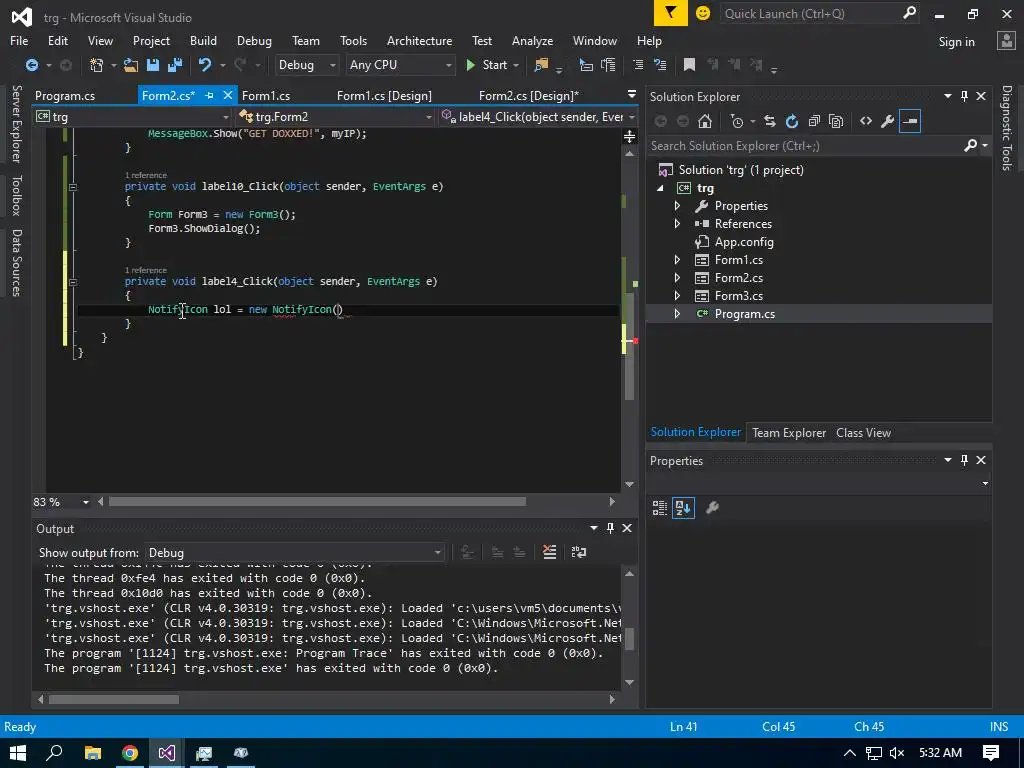
Task: Toggle auto hide pin on Solution Explorer panel
Action: click(x=965, y=96)
